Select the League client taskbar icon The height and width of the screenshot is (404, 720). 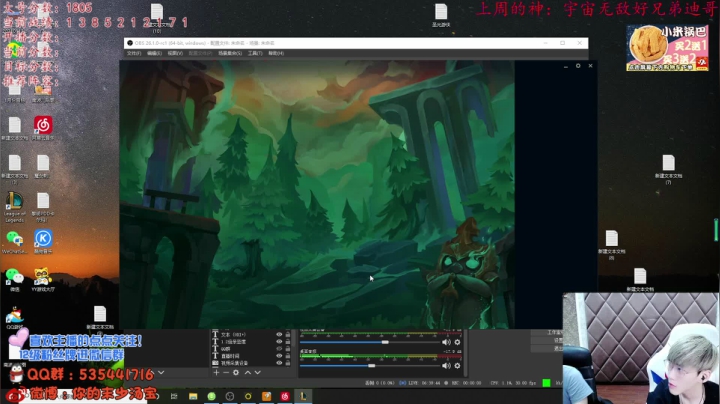click(x=303, y=396)
